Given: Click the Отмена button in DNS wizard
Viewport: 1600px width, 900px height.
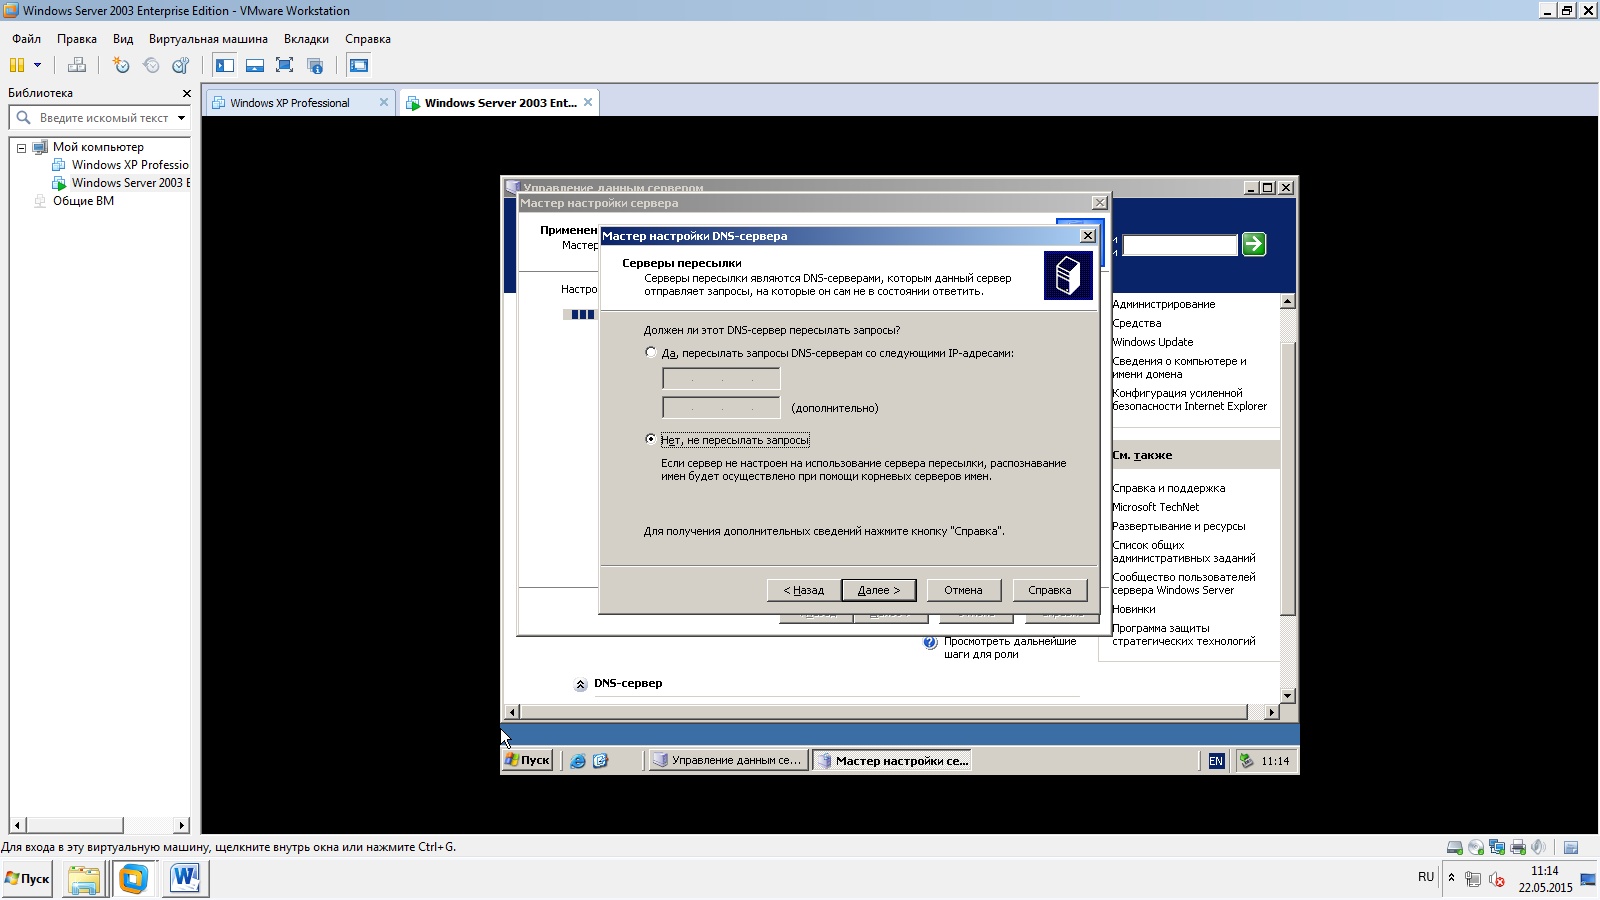Looking at the screenshot, I should 963,590.
